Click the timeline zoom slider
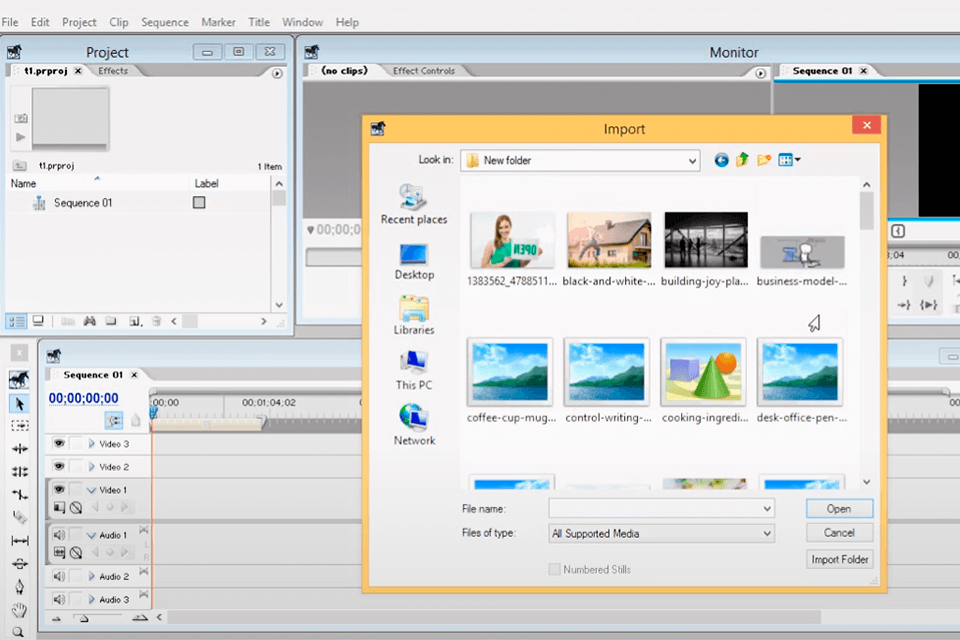The width and height of the screenshot is (960, 640). click(x=83, y=618)
